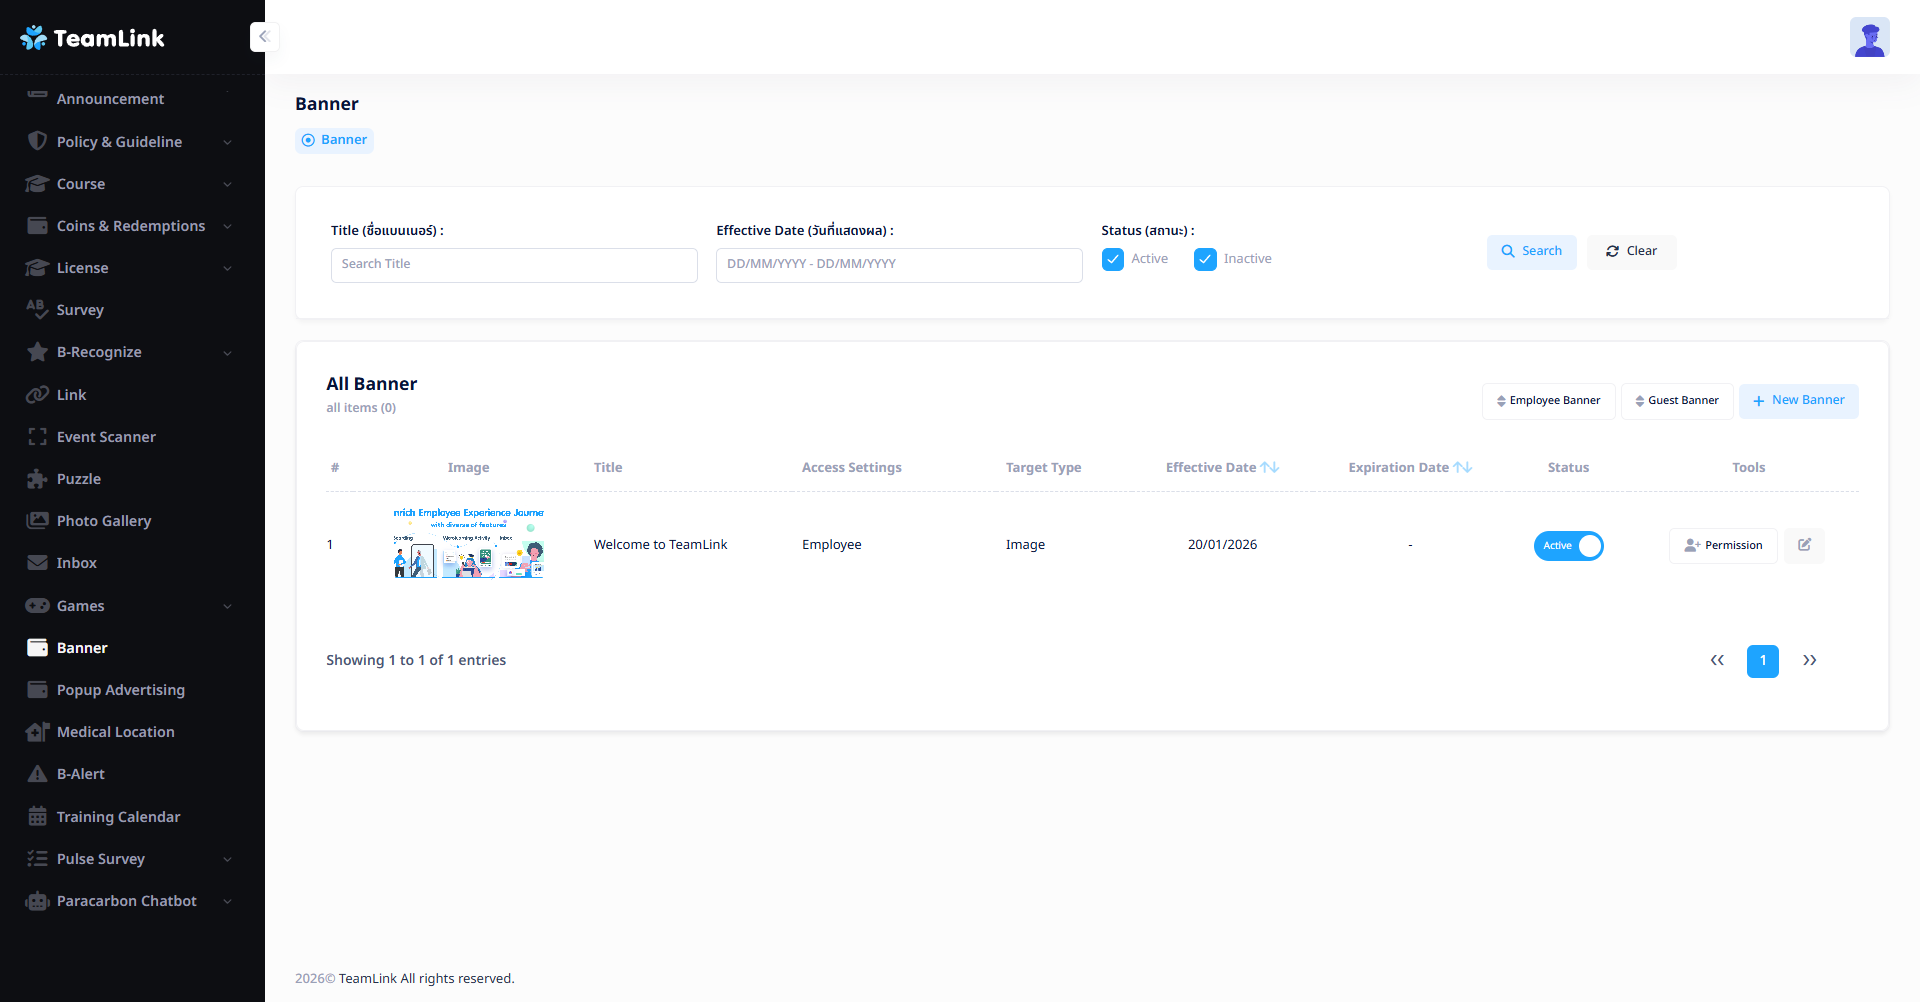Go to the previous page arrow

point(1717,660)
